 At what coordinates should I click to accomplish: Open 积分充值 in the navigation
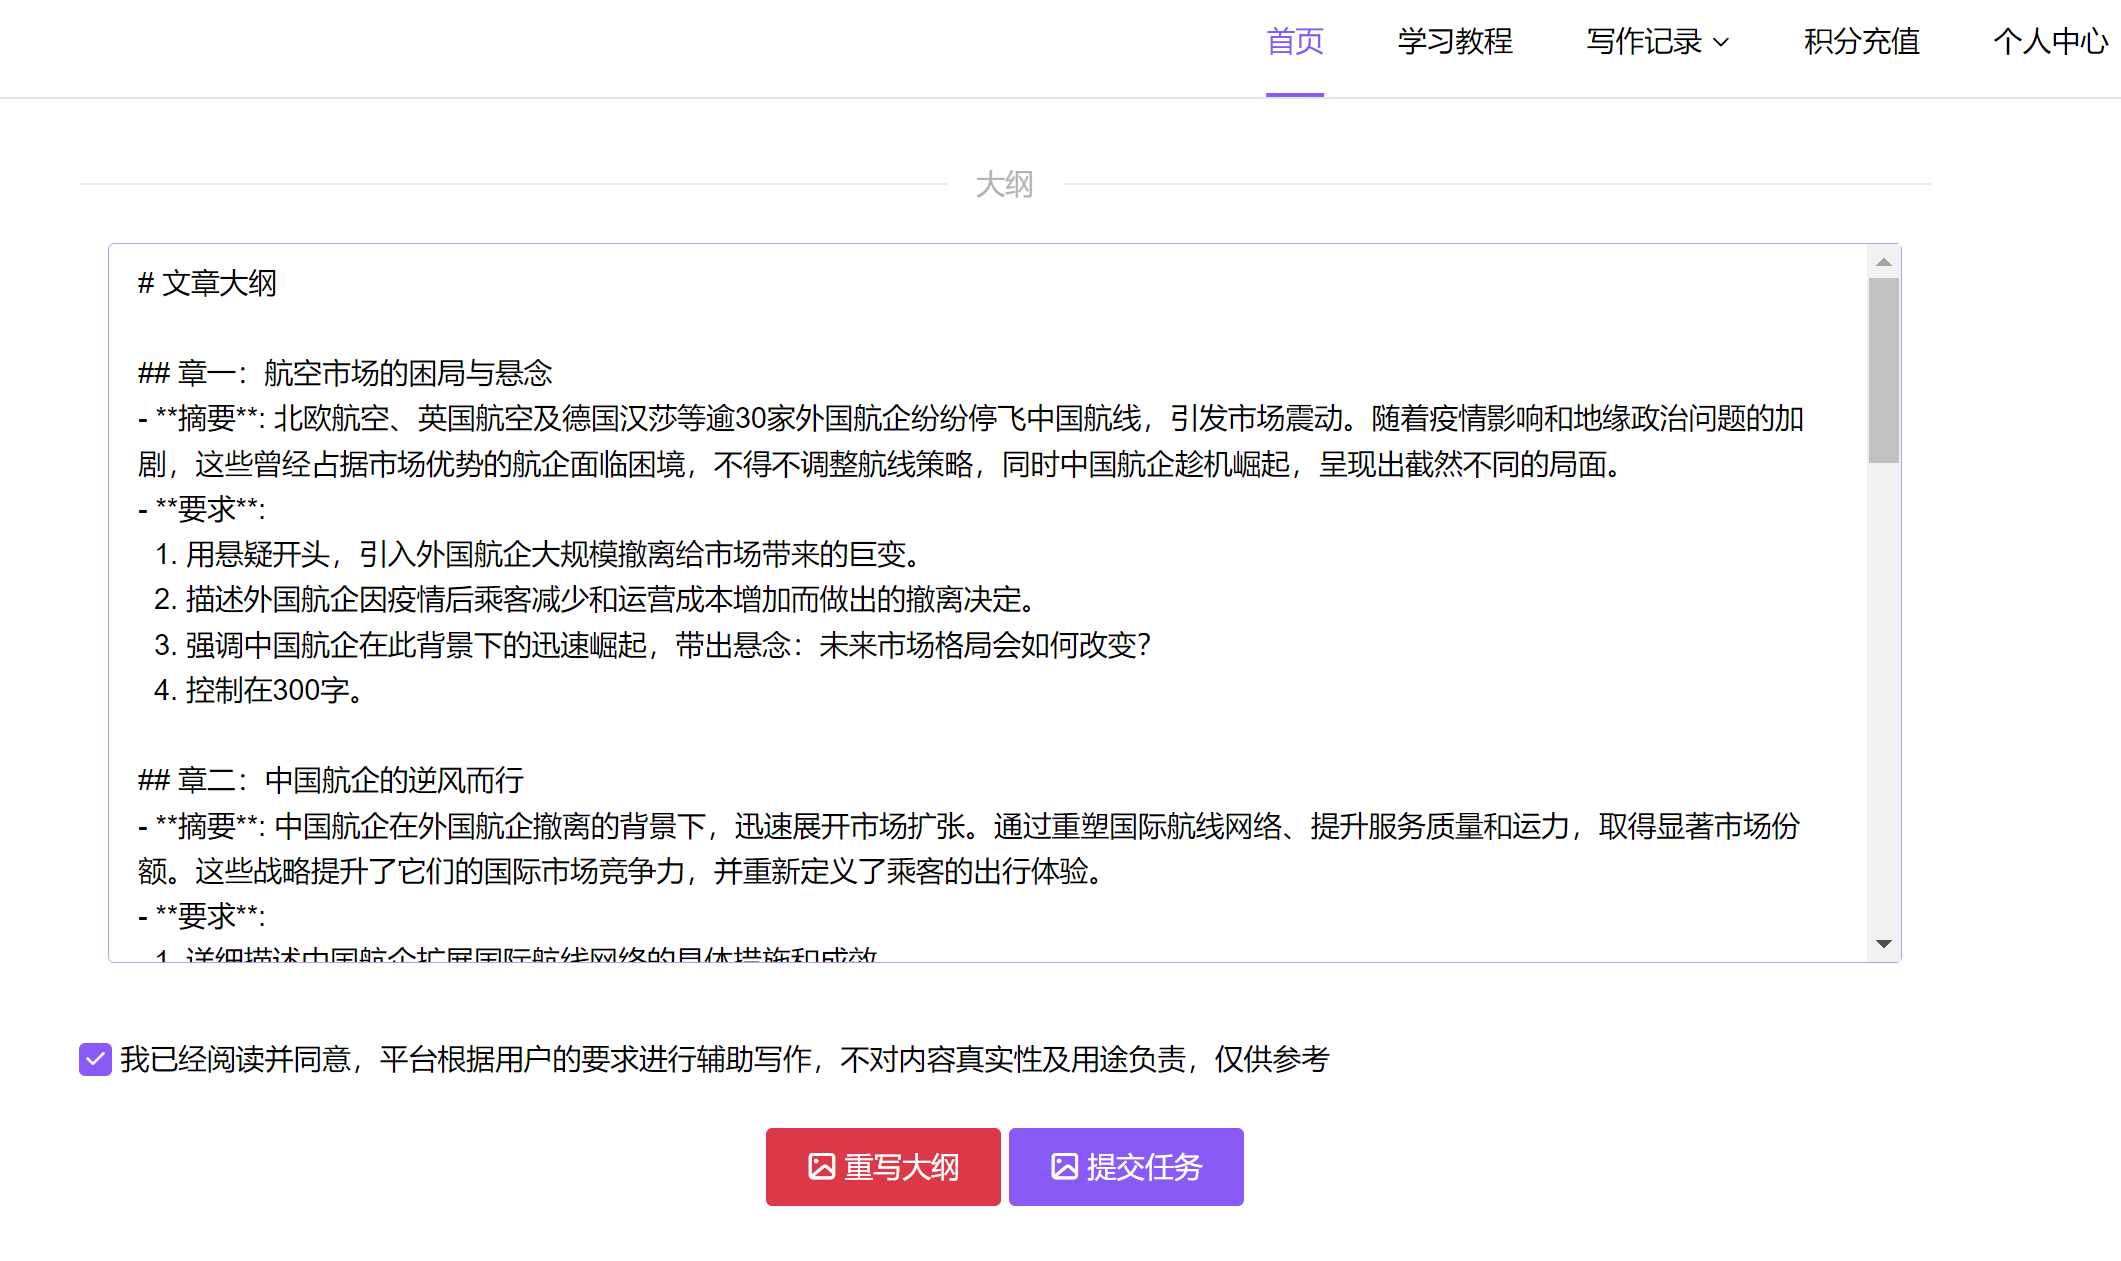(x=1861, y=42)
